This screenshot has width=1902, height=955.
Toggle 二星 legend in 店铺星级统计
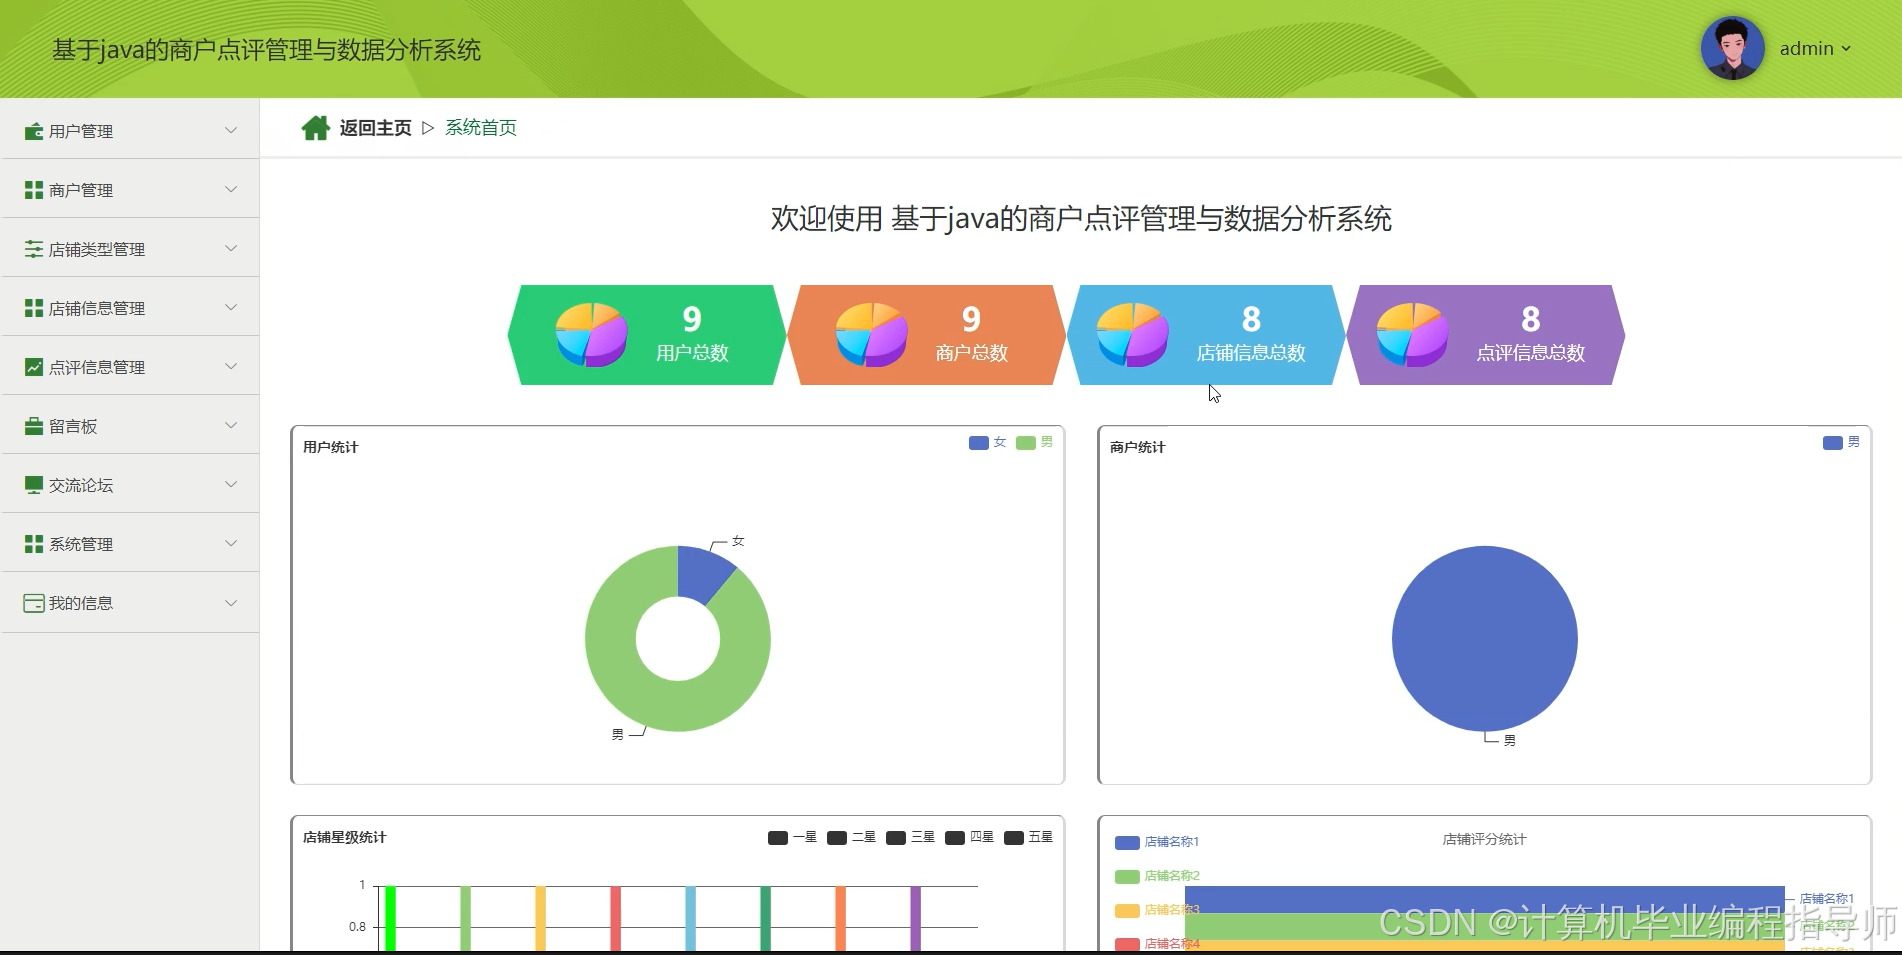click(x=851, y=837)
